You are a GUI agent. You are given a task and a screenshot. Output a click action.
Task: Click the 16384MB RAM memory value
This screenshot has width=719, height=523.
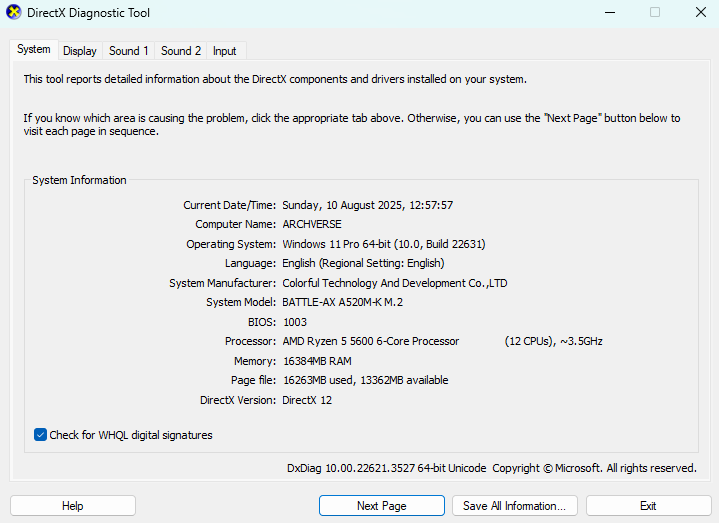point(317,361)
